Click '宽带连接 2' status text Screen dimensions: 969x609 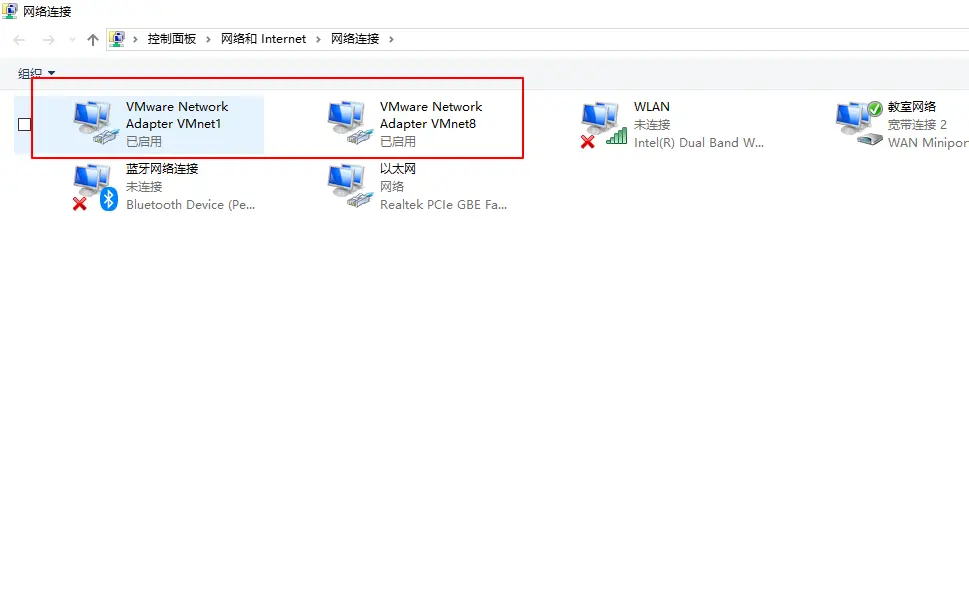click(x=917, y=125)
